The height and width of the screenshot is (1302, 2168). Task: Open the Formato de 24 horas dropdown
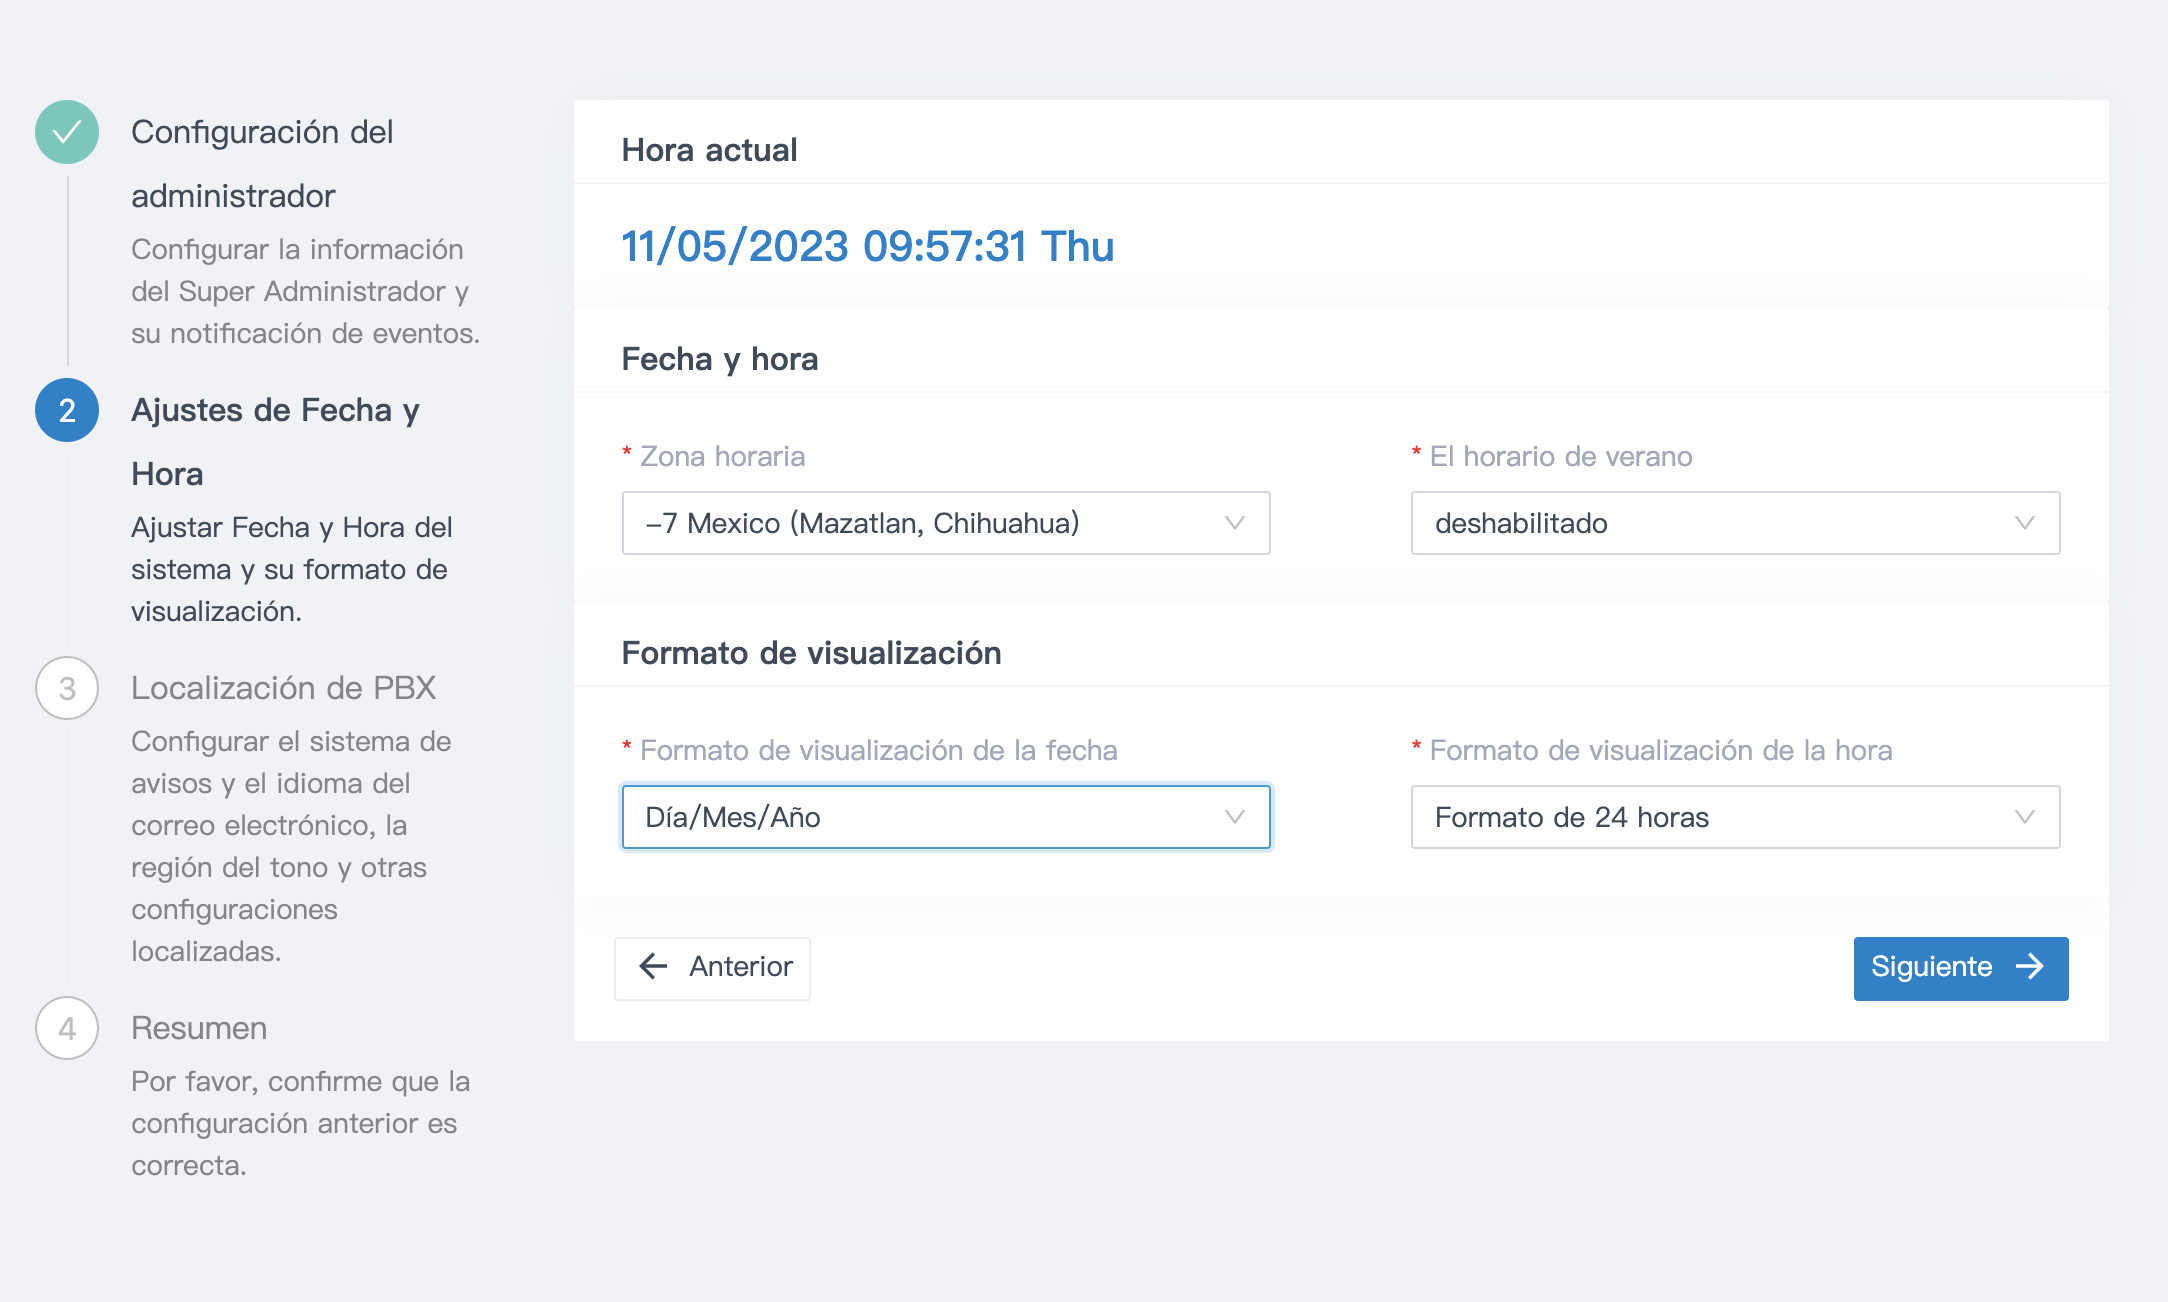(1735, 817)
